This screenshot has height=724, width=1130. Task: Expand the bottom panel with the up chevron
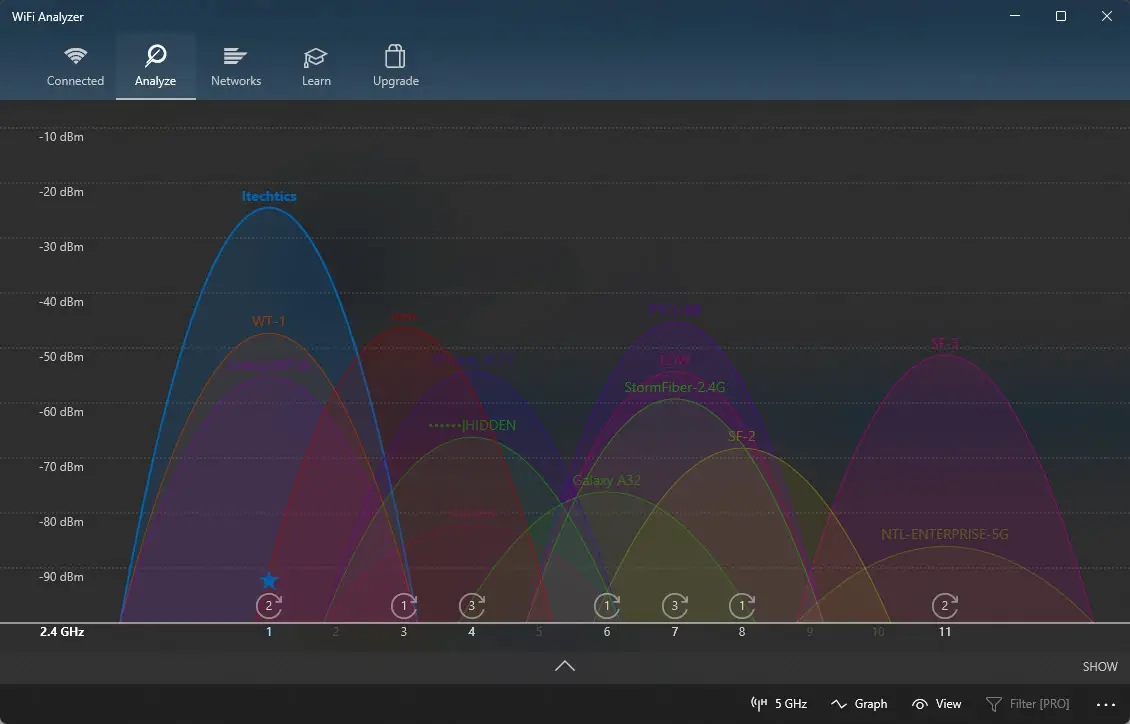[x=565, y=665]
